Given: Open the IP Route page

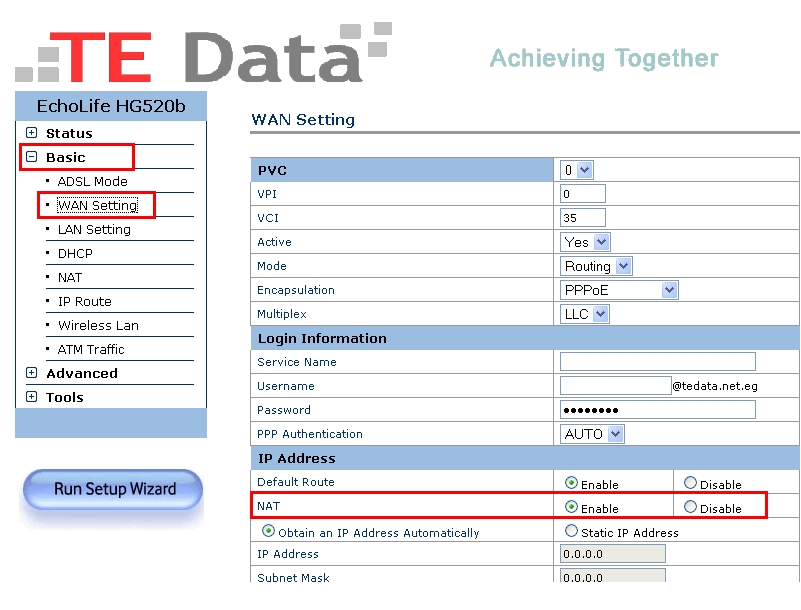Looking at the screenshot, I should 84,301.
